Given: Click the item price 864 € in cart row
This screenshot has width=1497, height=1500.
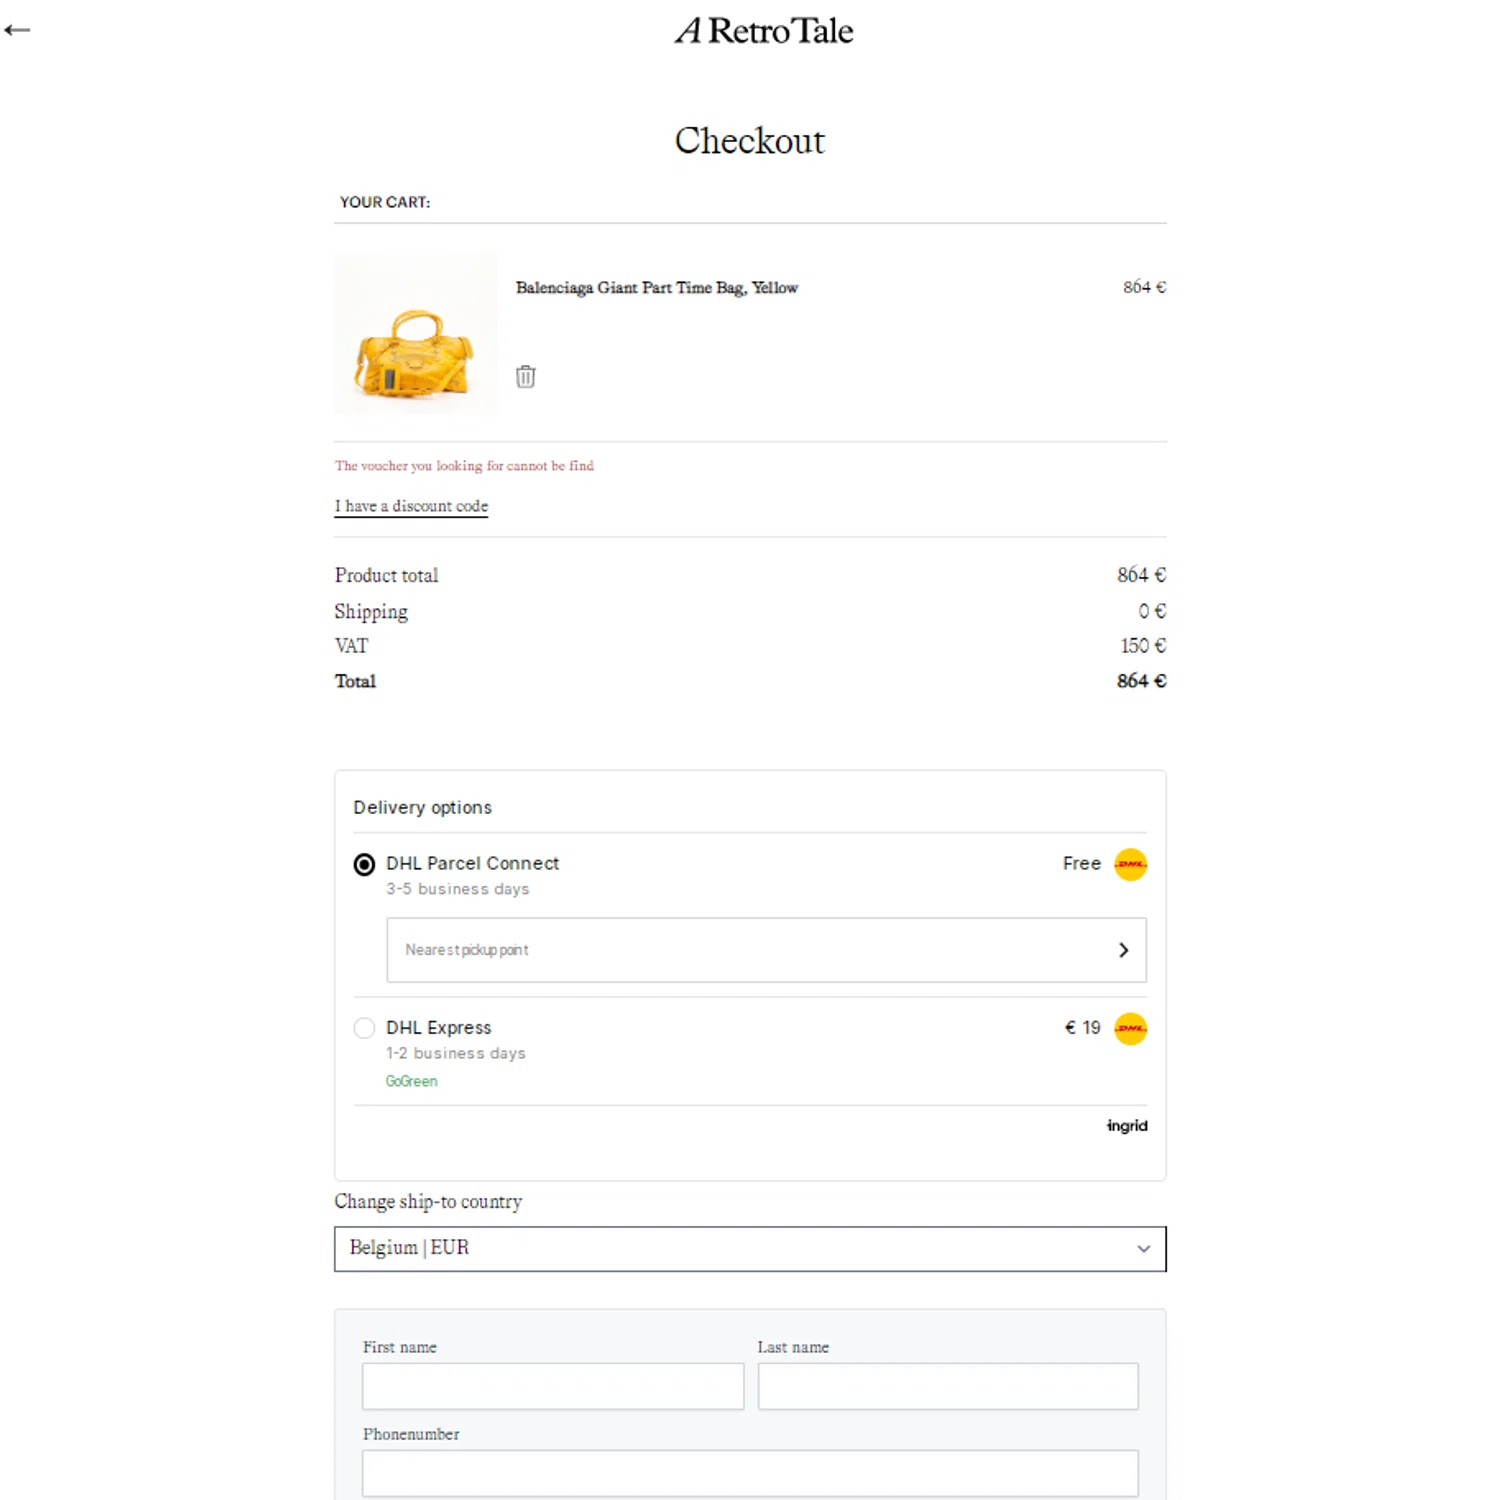Looking at the screenshot, I should (x=1144, y=287).
